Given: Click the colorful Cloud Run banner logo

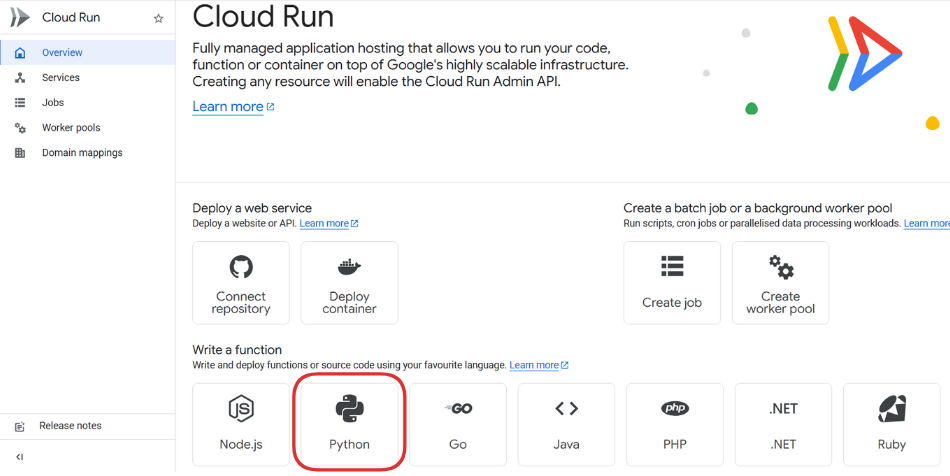Looking at the screenshot, I should point(865,53).
